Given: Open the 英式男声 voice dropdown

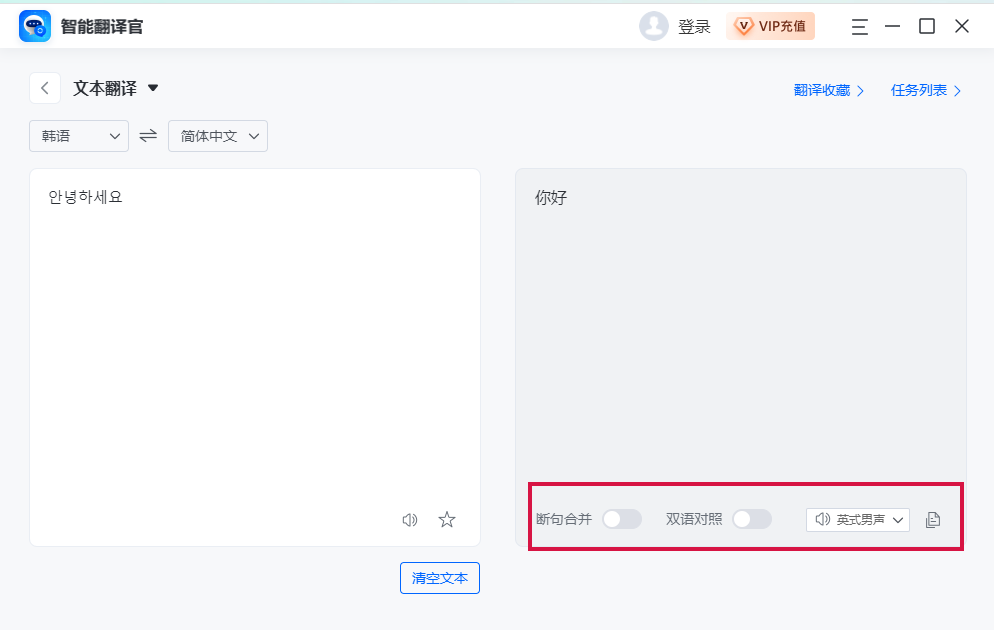Looking at the screenshot, I should [858, 520].
